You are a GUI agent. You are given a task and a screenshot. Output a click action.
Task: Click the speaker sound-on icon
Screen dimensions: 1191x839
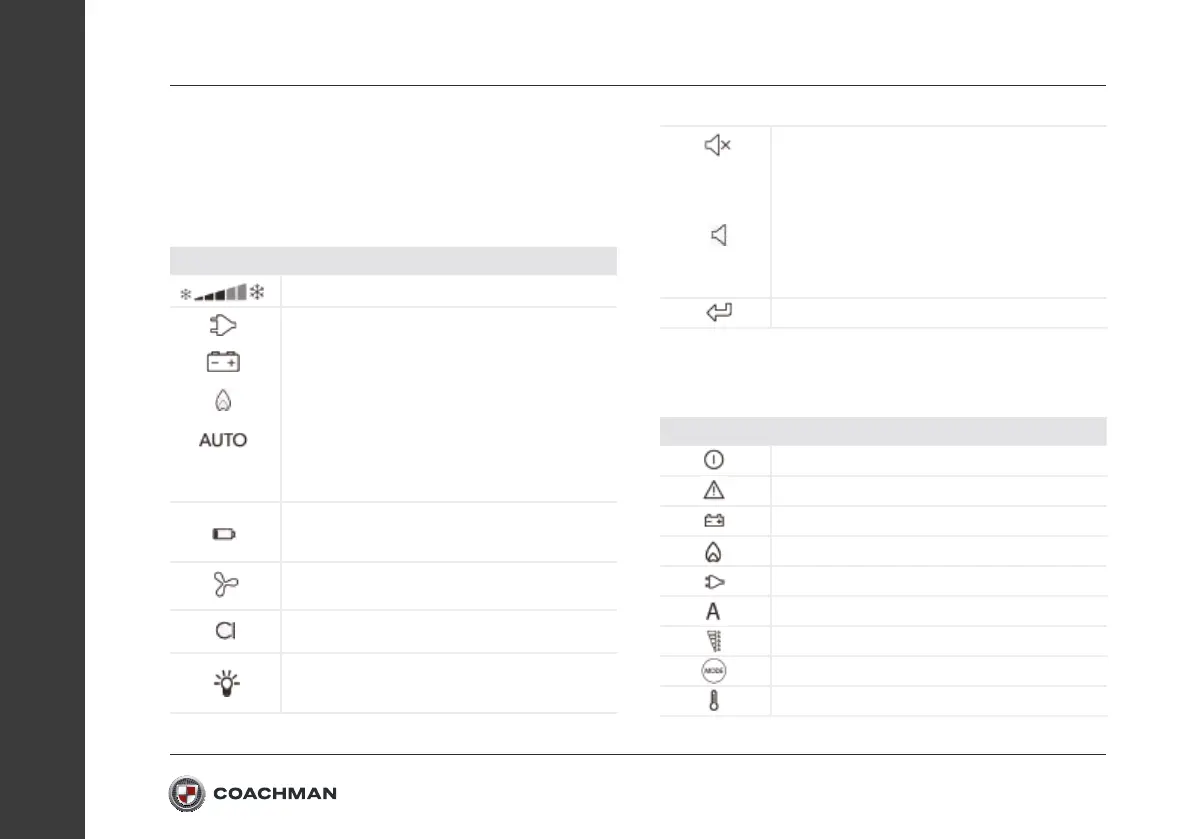[719, 235]
